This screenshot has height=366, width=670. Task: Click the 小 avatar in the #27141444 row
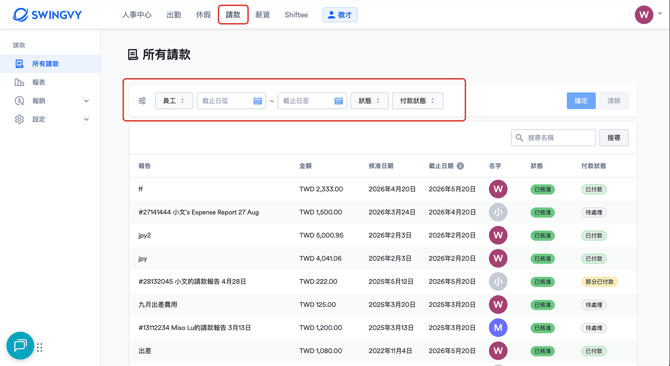498,212
